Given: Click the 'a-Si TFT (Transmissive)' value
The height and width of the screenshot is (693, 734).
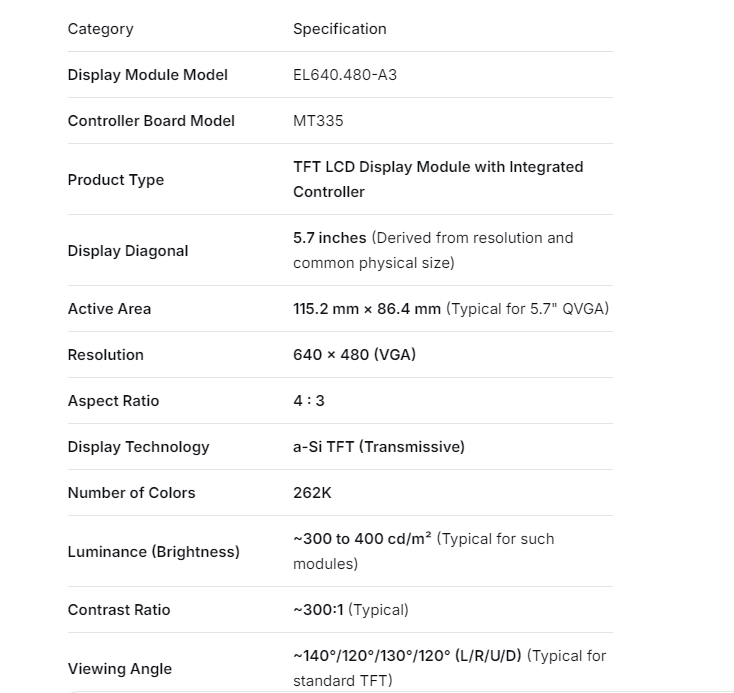Looking at the screenshot, I should (x=378, y=447).
